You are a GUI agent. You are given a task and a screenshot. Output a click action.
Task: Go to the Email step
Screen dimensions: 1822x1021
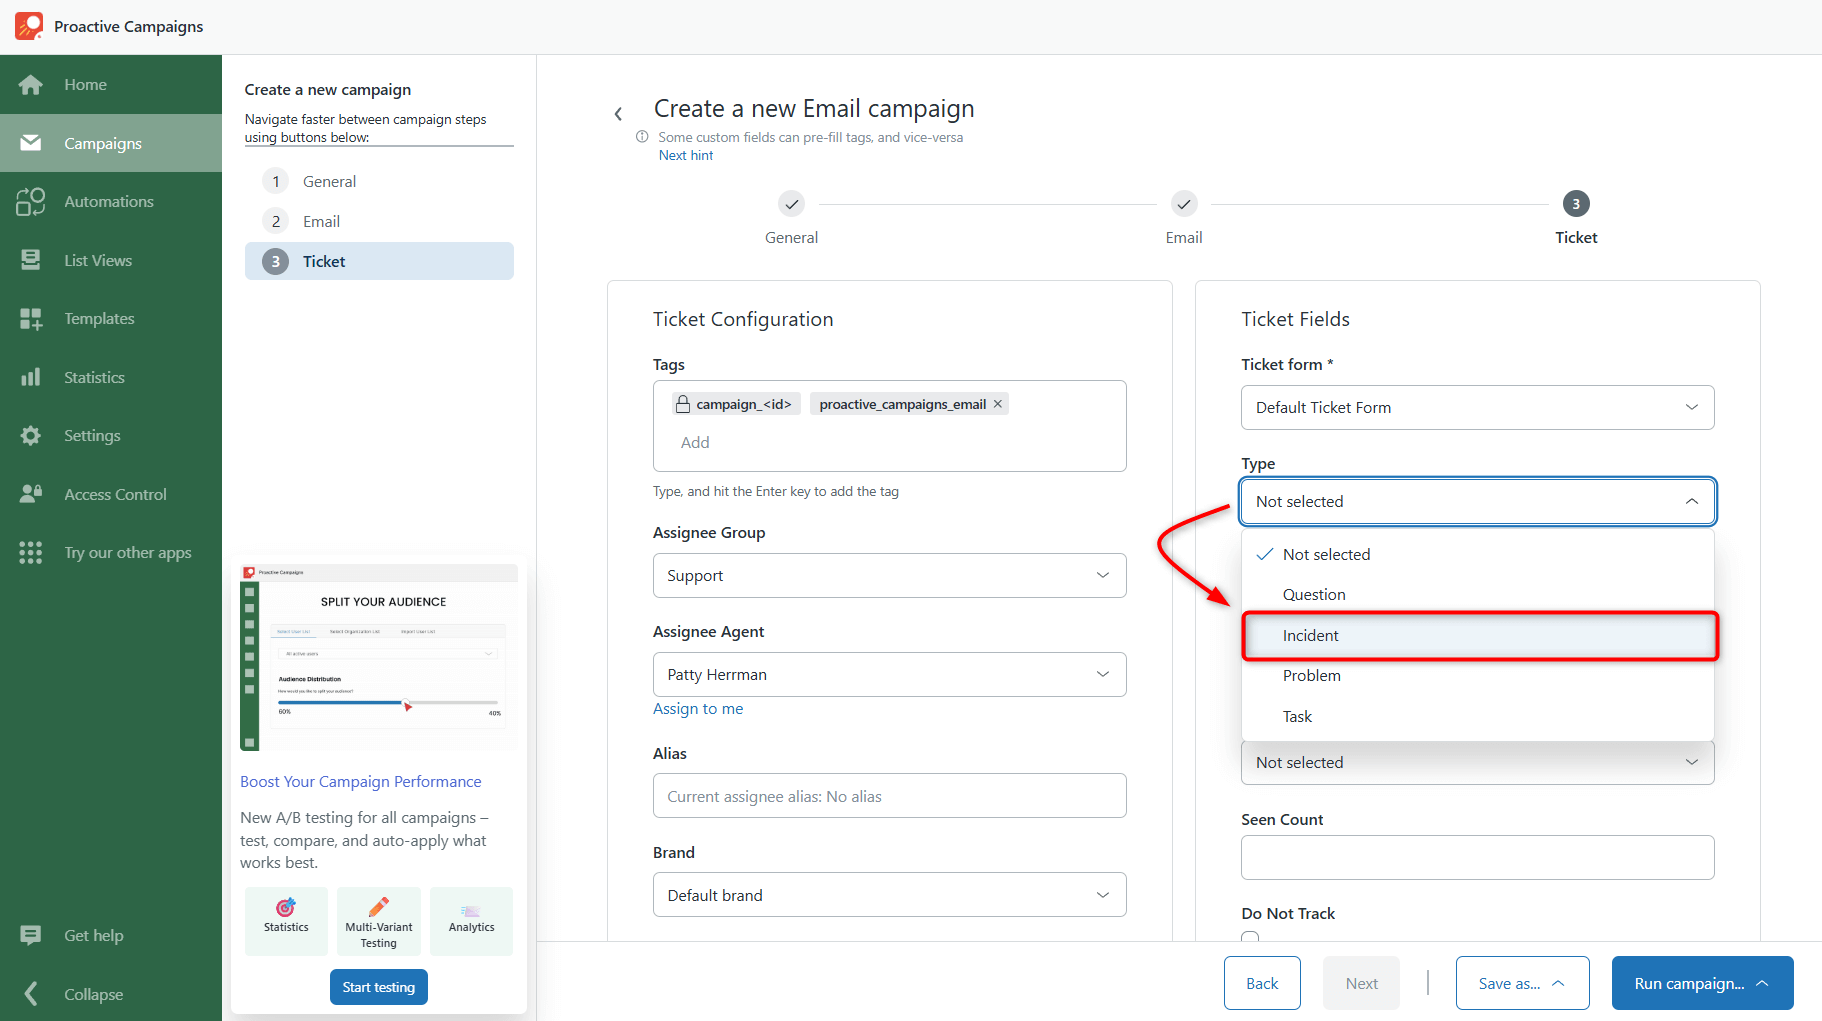321,221
